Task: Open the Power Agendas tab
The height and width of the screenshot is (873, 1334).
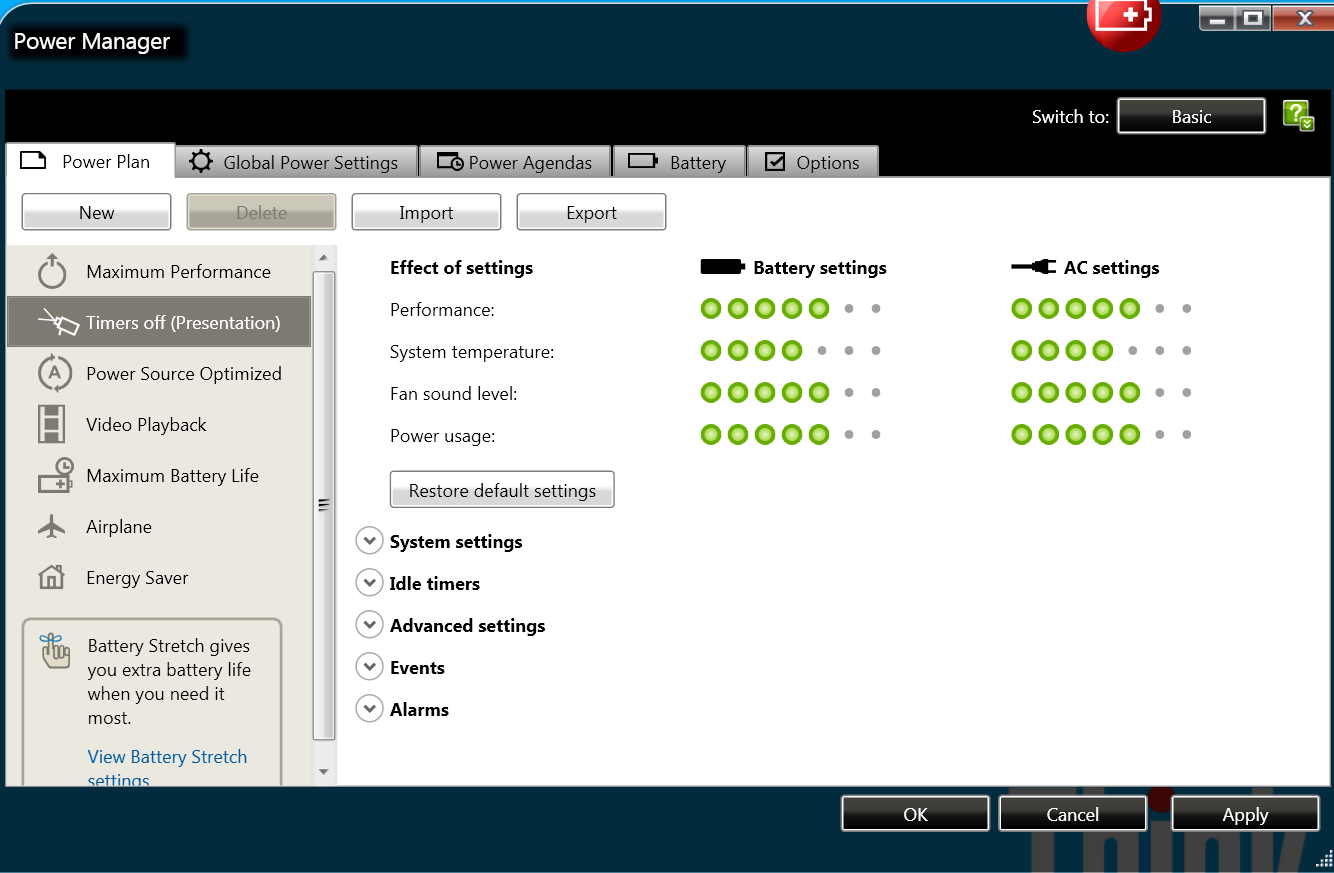Action: (515, 162)
